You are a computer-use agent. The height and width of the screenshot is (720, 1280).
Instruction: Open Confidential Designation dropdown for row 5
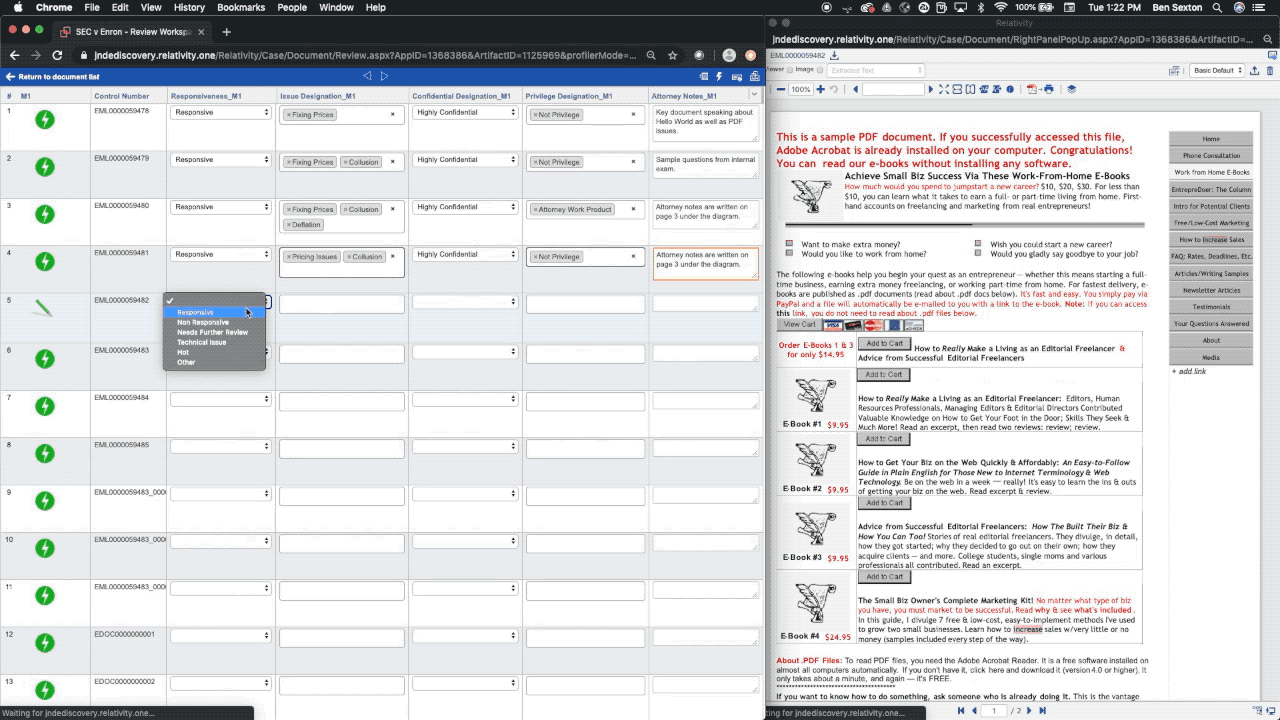point(465,301)
